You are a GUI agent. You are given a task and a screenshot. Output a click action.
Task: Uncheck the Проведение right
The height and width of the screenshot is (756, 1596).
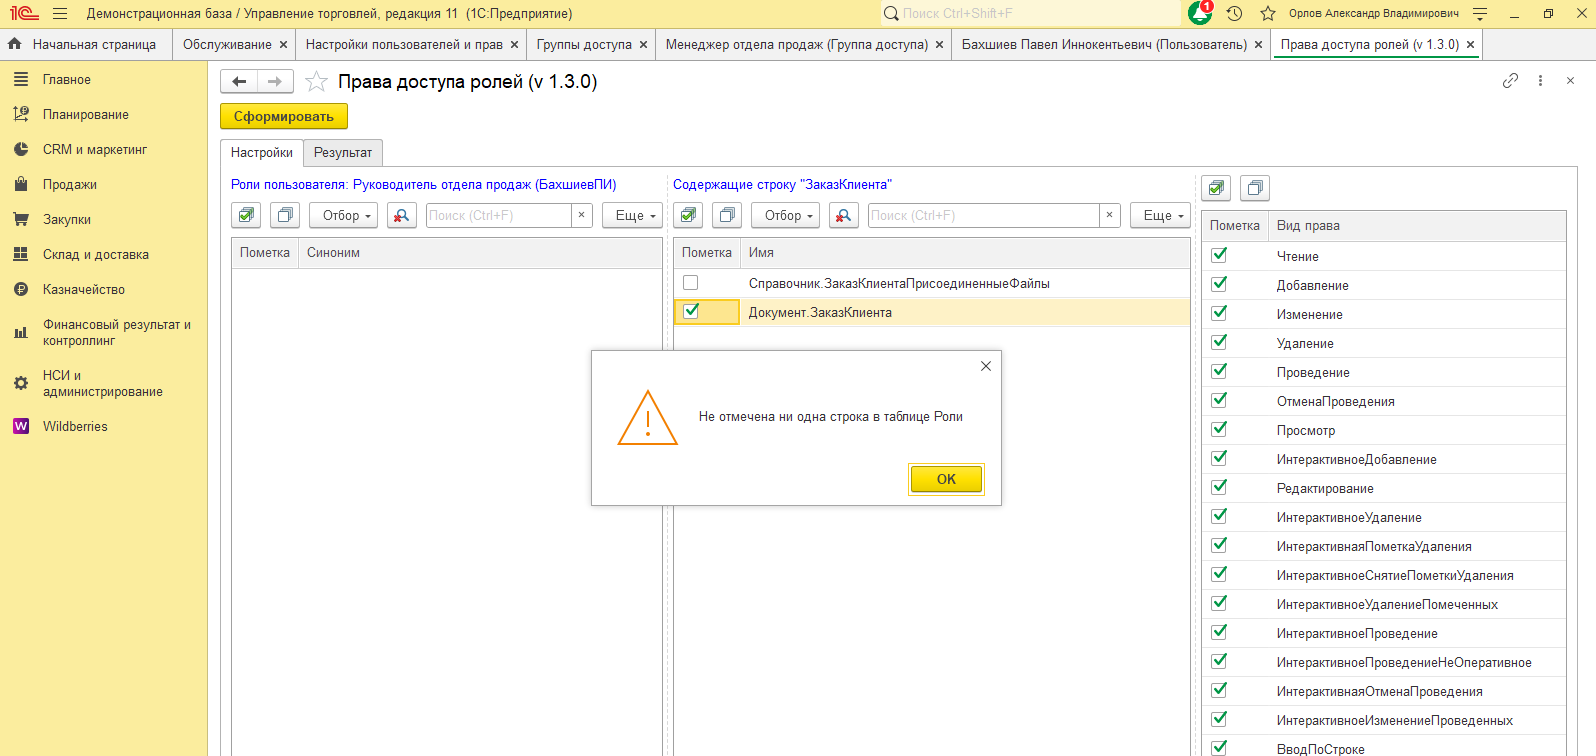[x=1219, y=371]
